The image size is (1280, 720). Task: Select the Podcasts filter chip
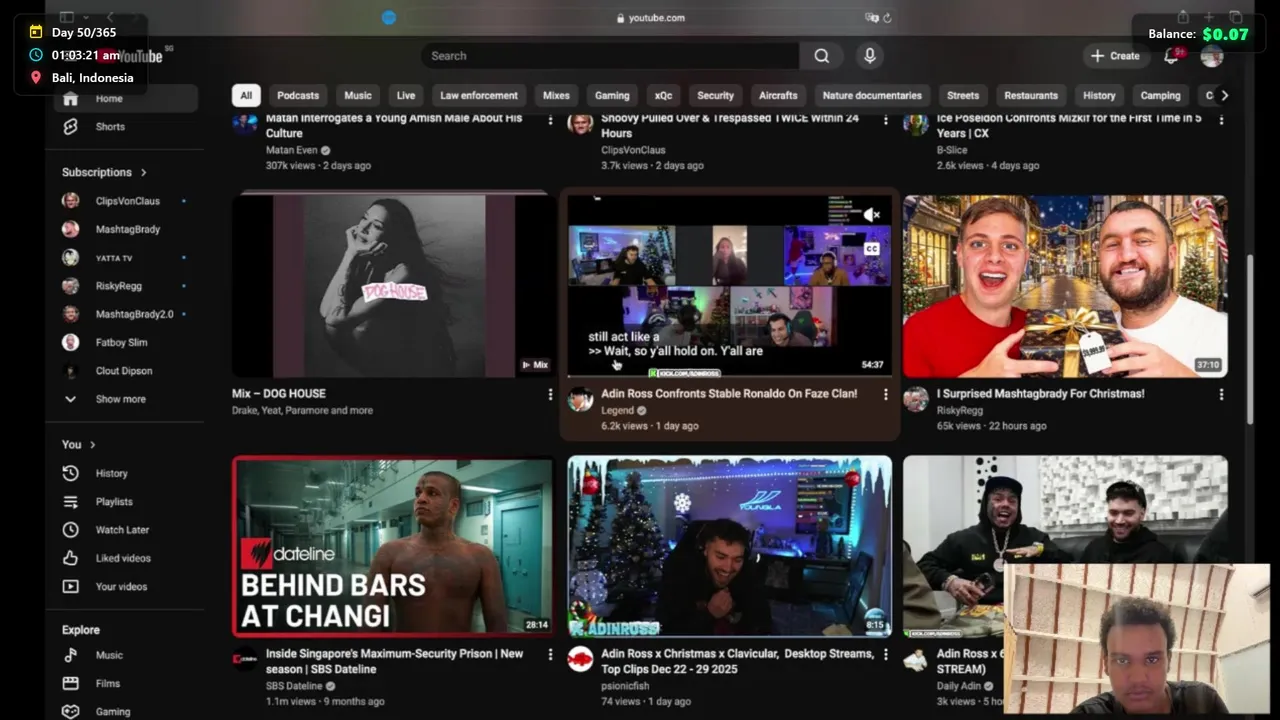point(298,96)
